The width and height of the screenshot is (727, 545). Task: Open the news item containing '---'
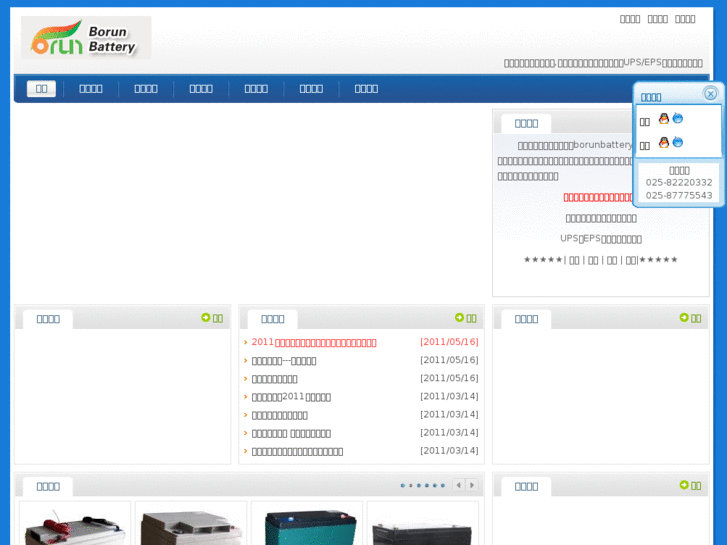pyautogui.click(x=284, y=361)
